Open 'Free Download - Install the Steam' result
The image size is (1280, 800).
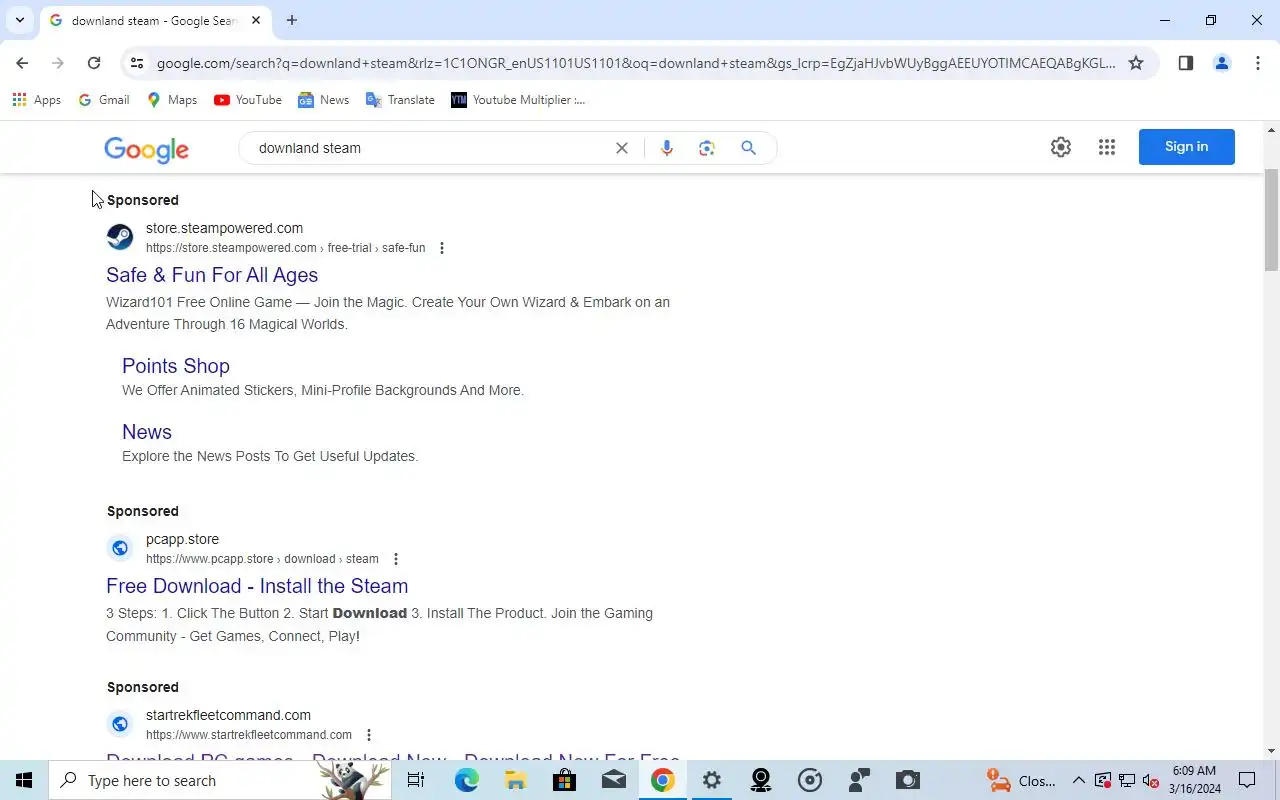257,586
